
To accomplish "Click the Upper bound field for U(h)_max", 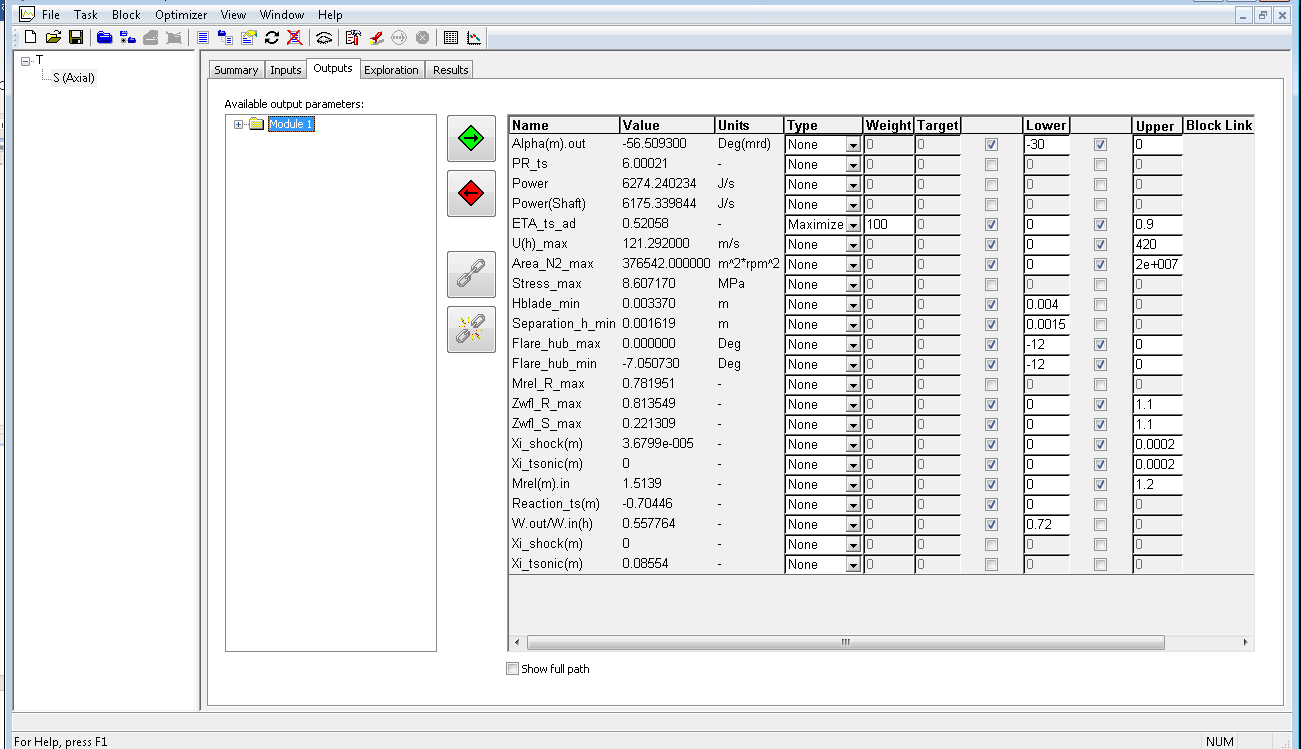I will [1157, 244].
